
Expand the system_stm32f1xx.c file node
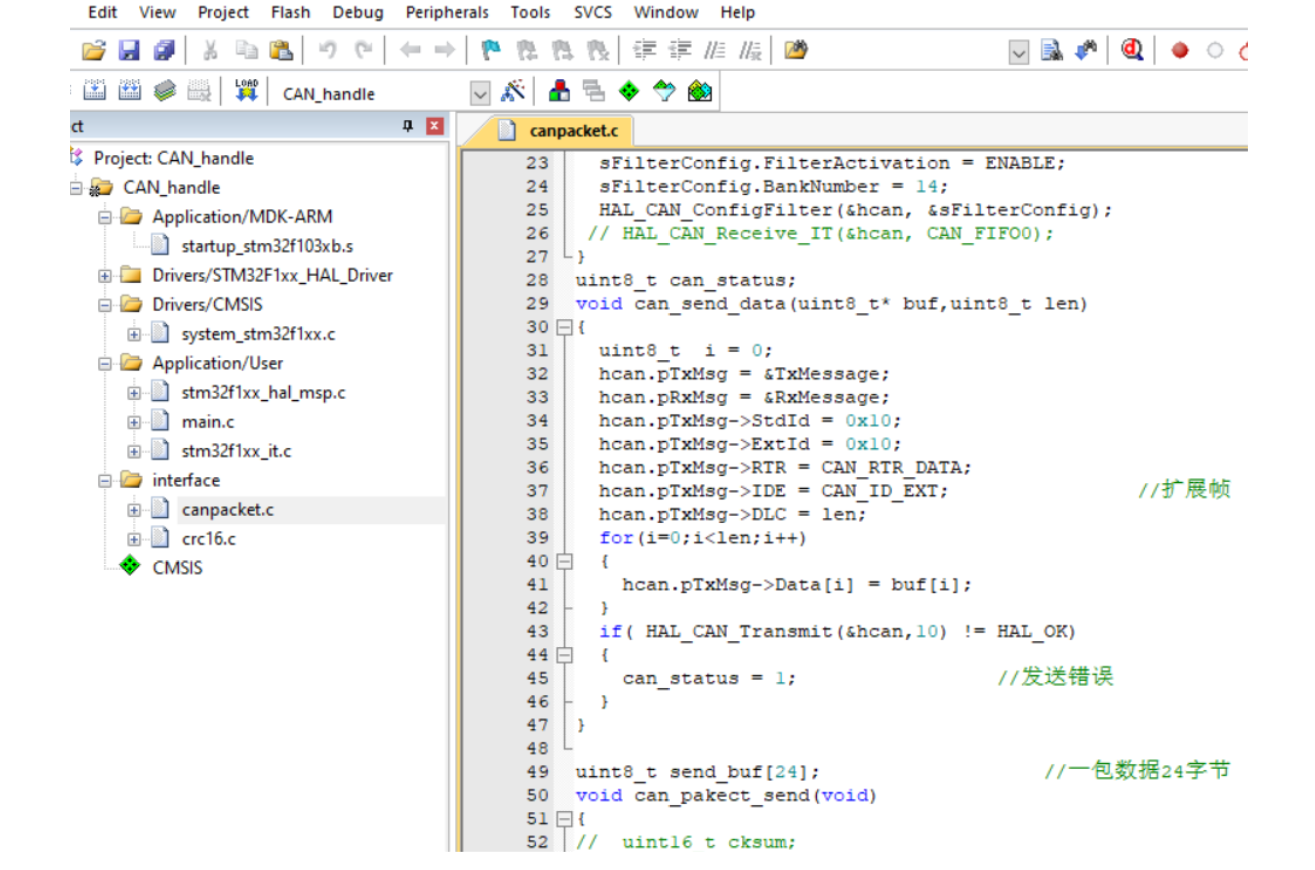134,334
